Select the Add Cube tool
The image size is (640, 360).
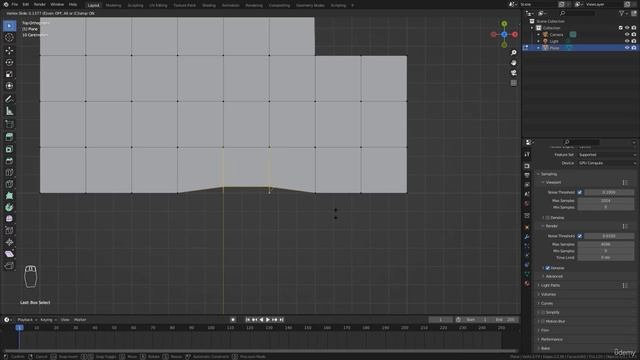(9, 124)
